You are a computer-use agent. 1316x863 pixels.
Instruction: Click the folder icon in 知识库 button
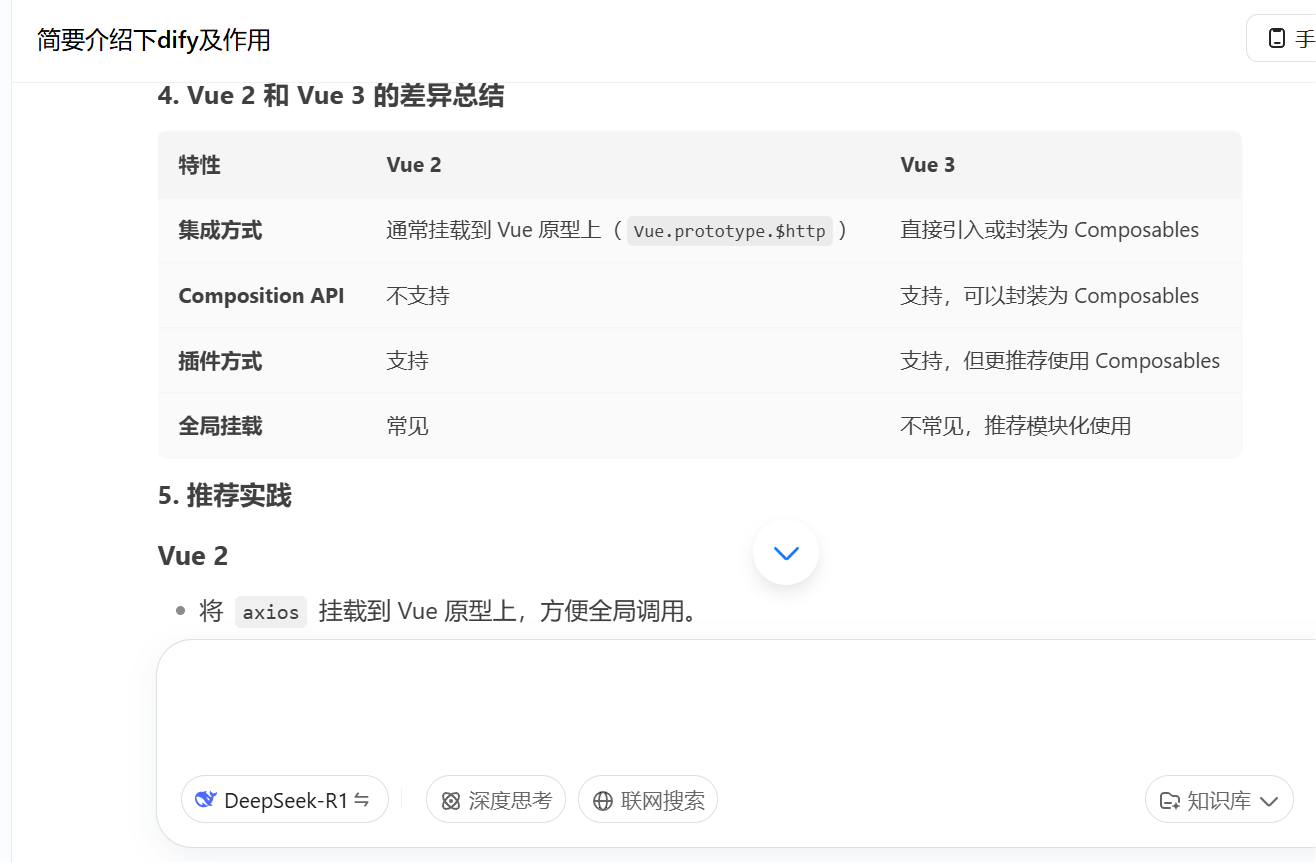pos(1169,801)
